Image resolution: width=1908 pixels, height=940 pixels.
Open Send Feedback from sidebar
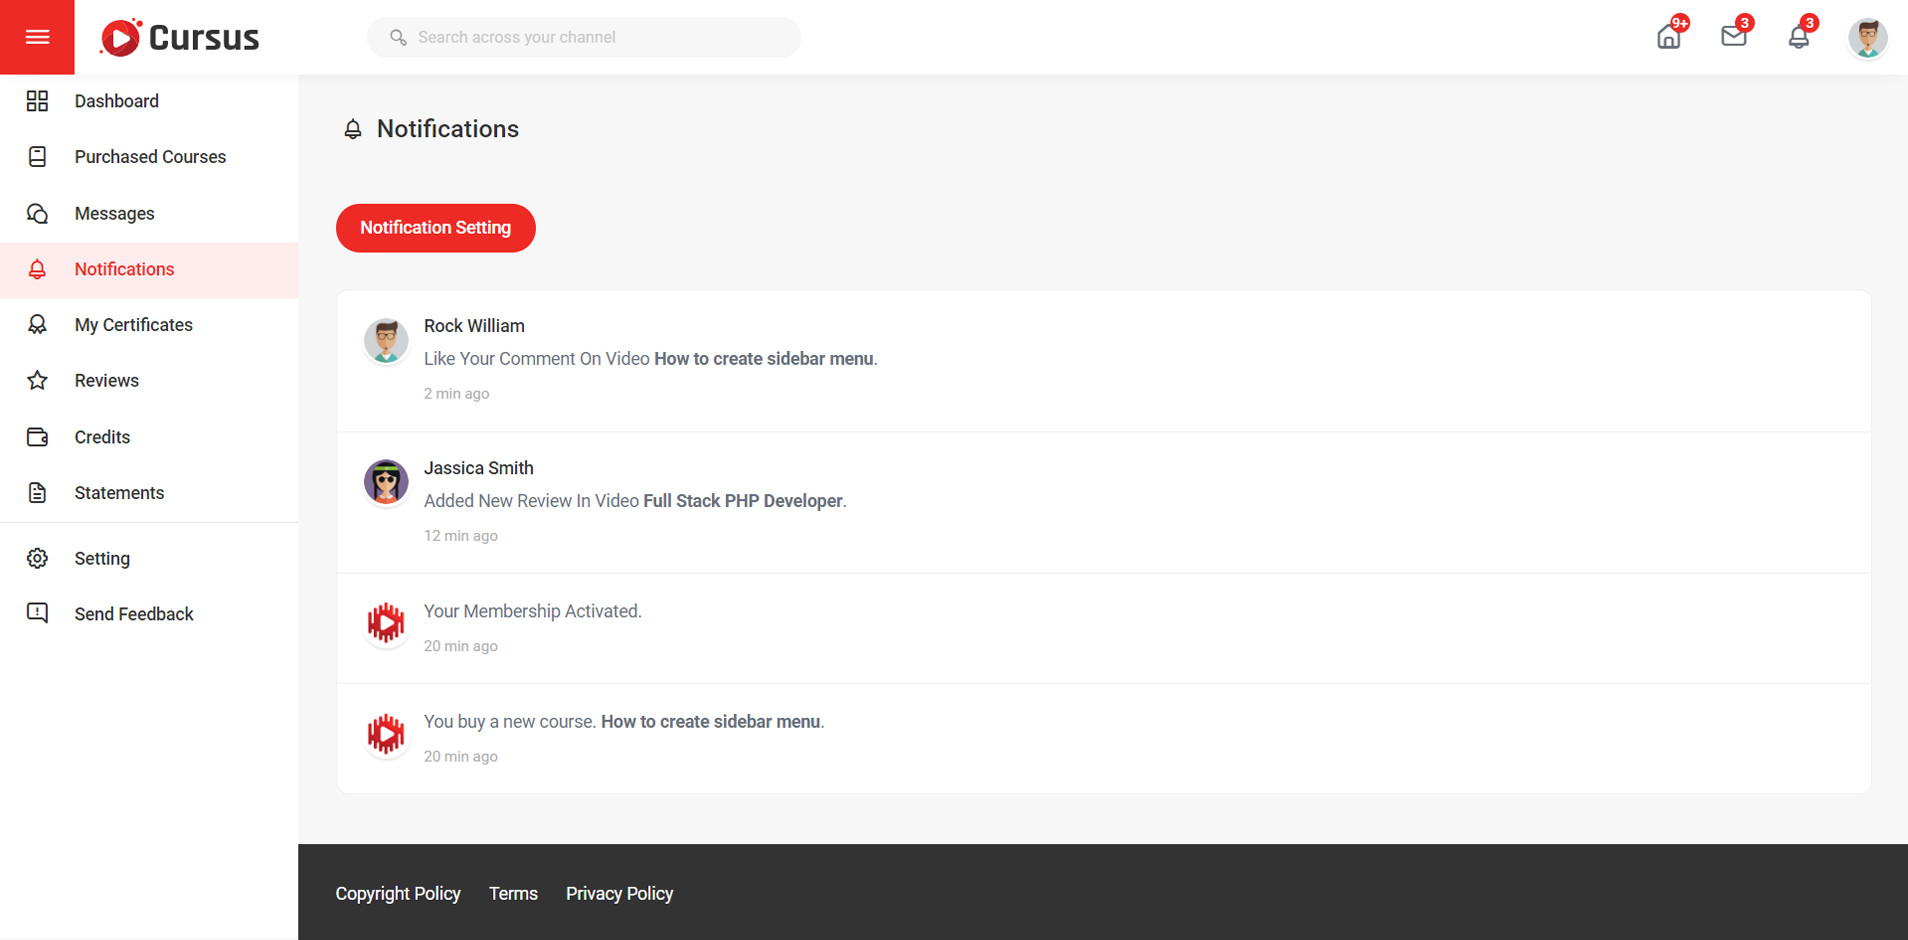click(133, 614)
